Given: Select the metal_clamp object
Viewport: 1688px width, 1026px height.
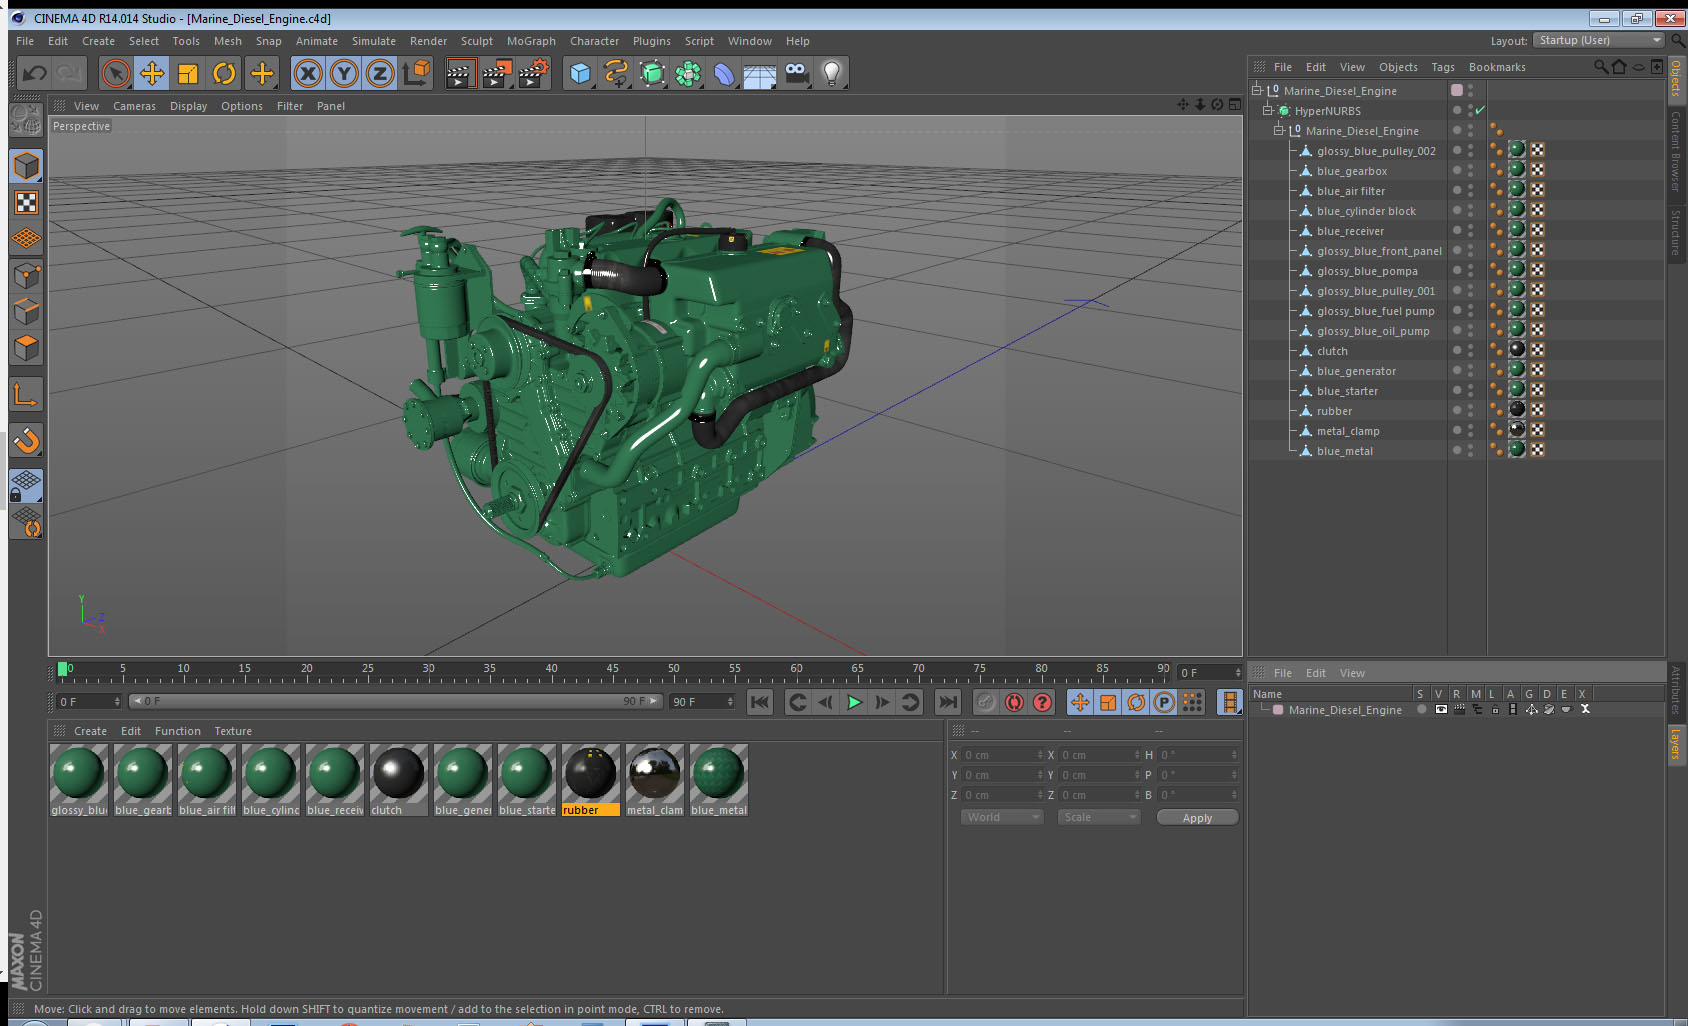Looking at the screenshot, I should tap(1347, 431).
